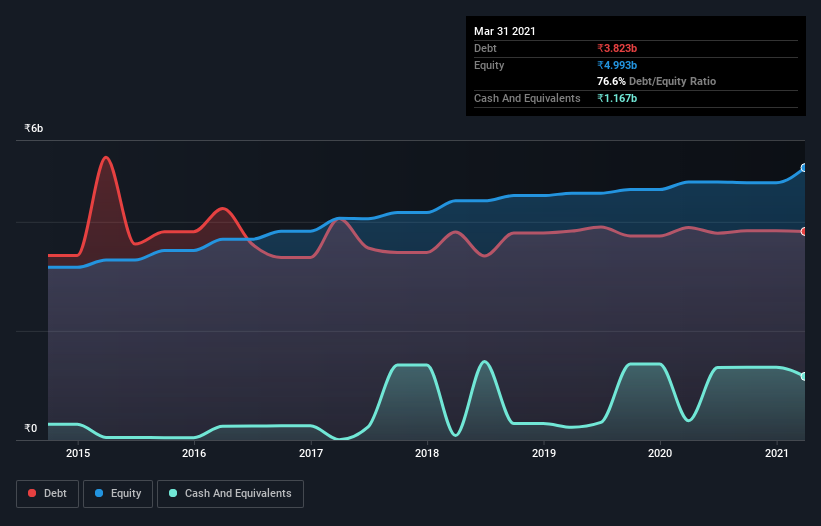Click the Mar 31 2021 tooltip date
821x526 pixels.
click(505, 31)
